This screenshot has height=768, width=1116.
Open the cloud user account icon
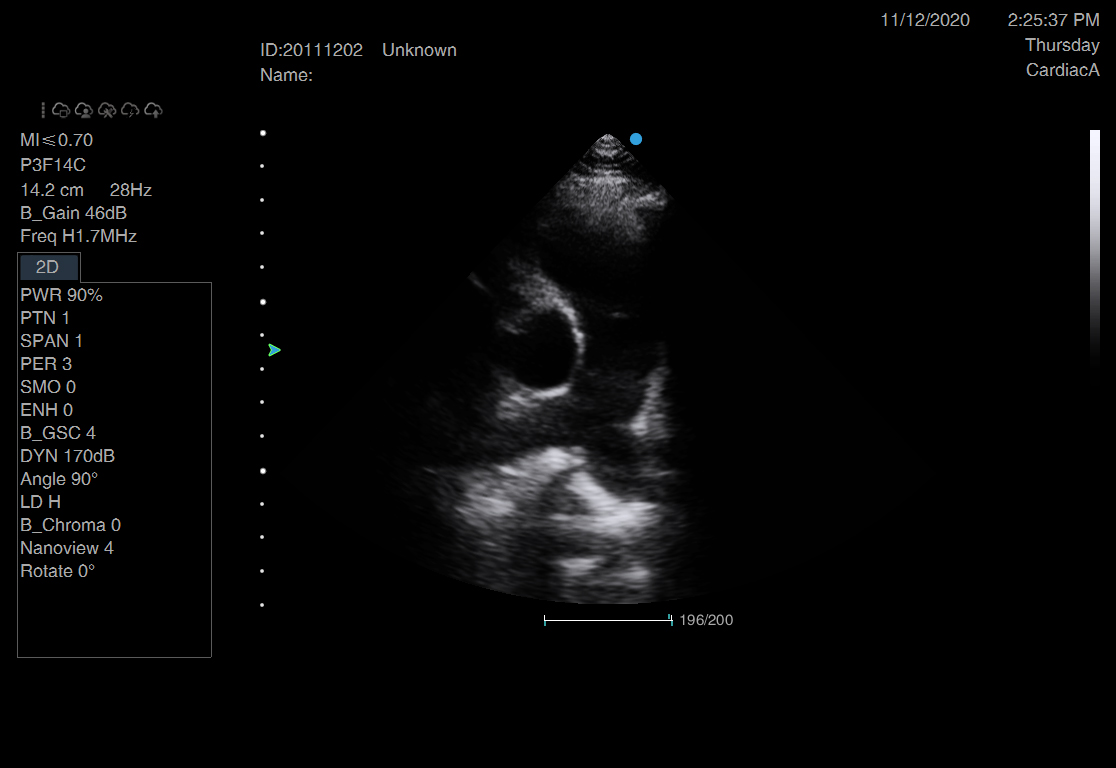click(x=84, y=110)
